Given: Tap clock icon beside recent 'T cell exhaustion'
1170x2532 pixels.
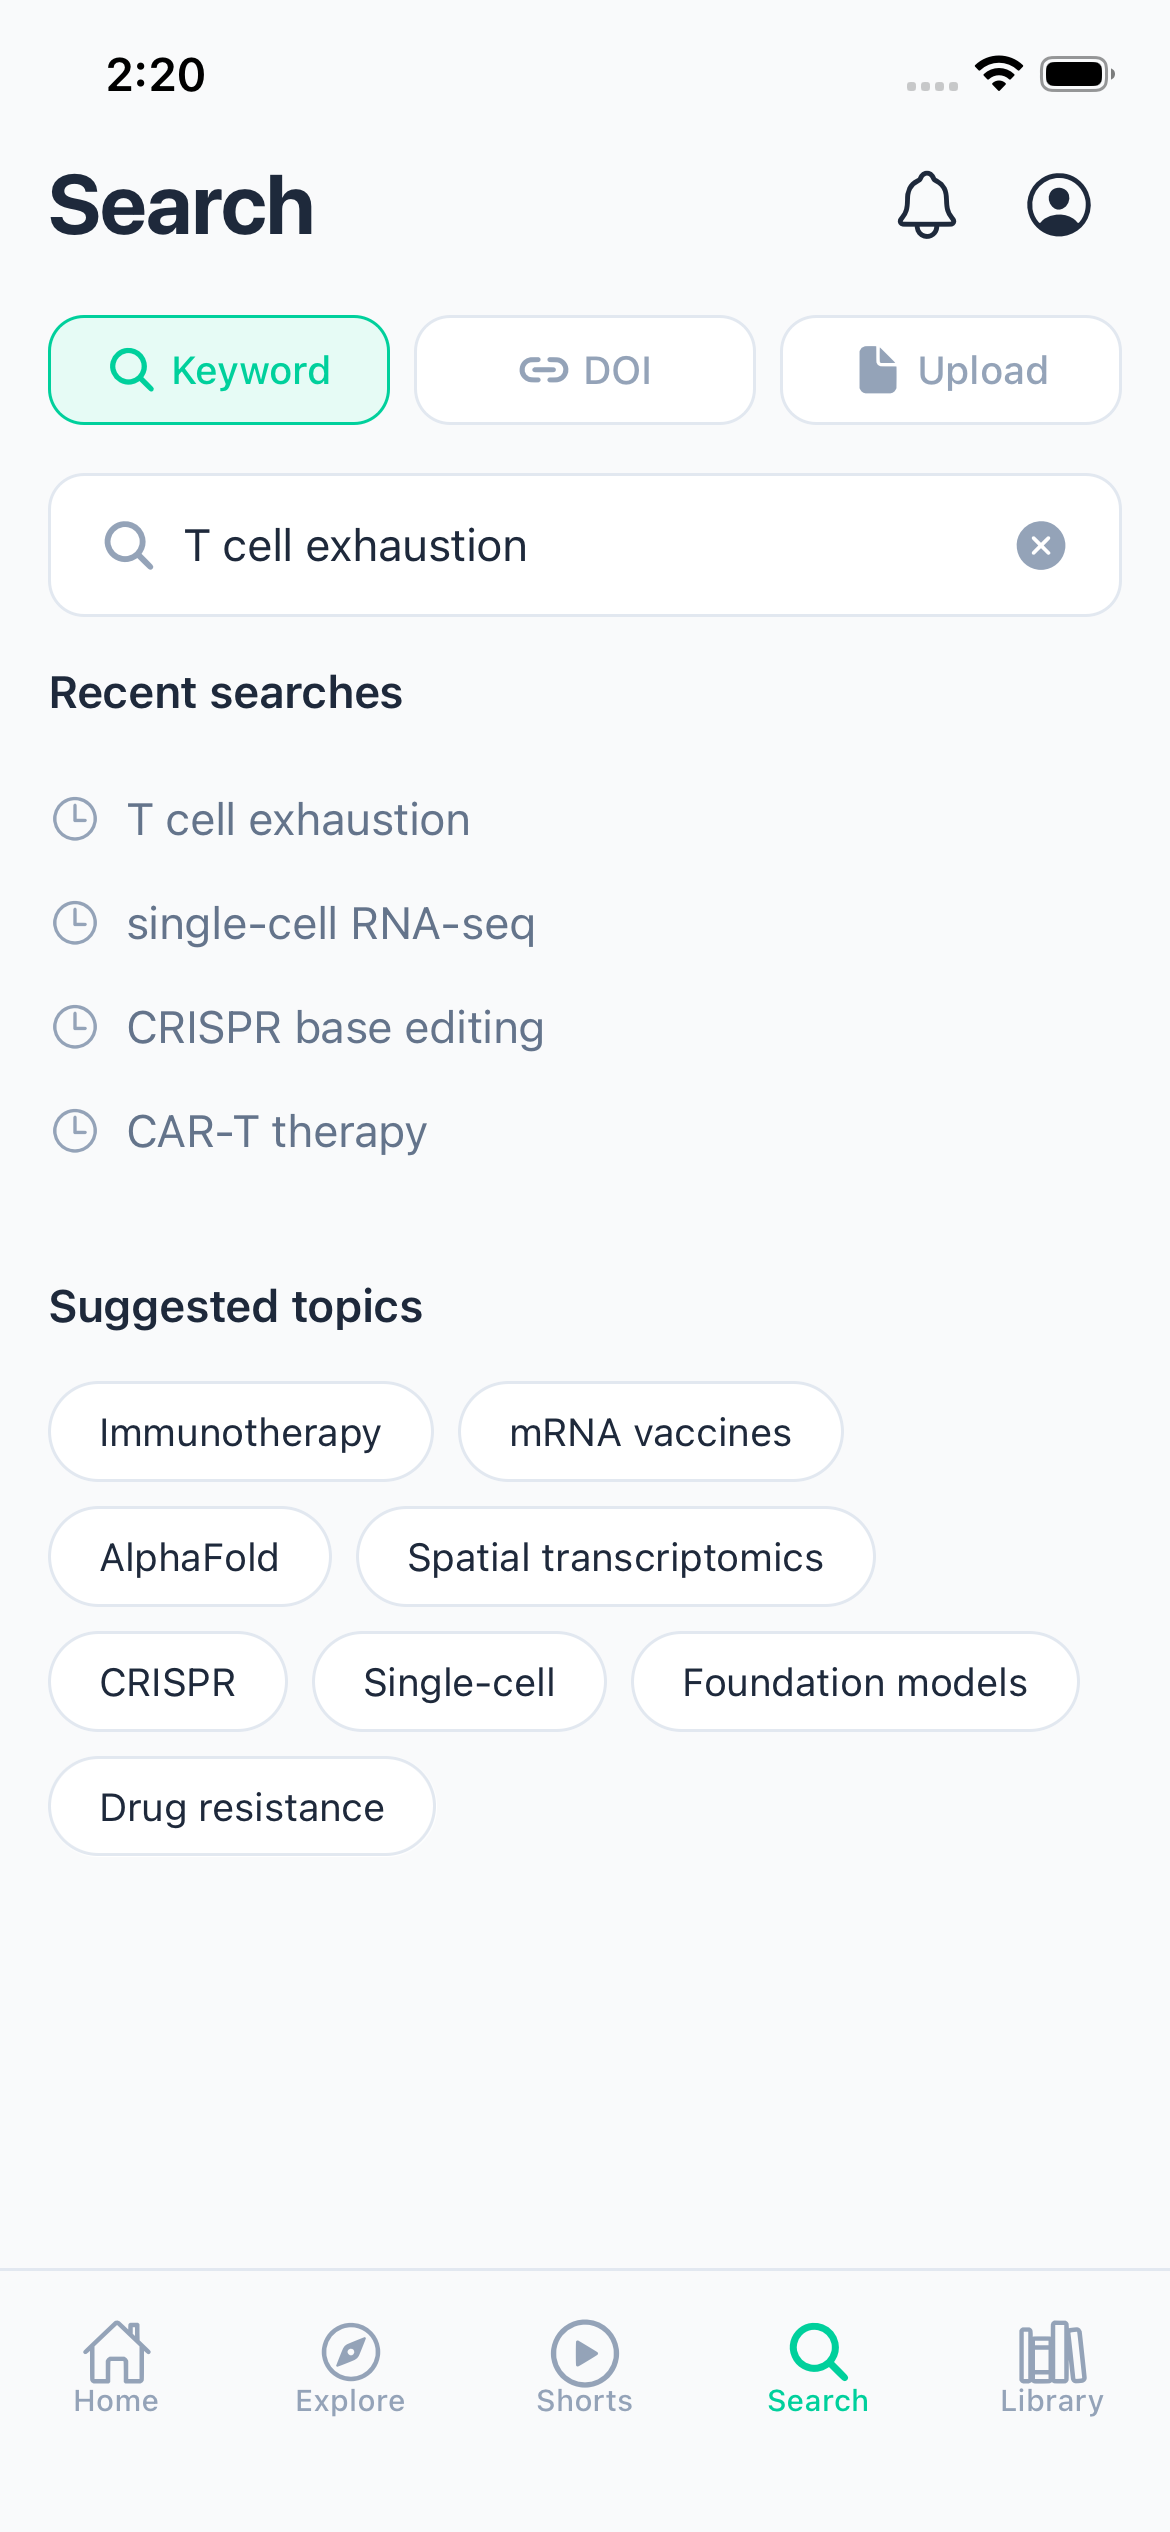Looking at the screenshot, I should coord(75,819).
